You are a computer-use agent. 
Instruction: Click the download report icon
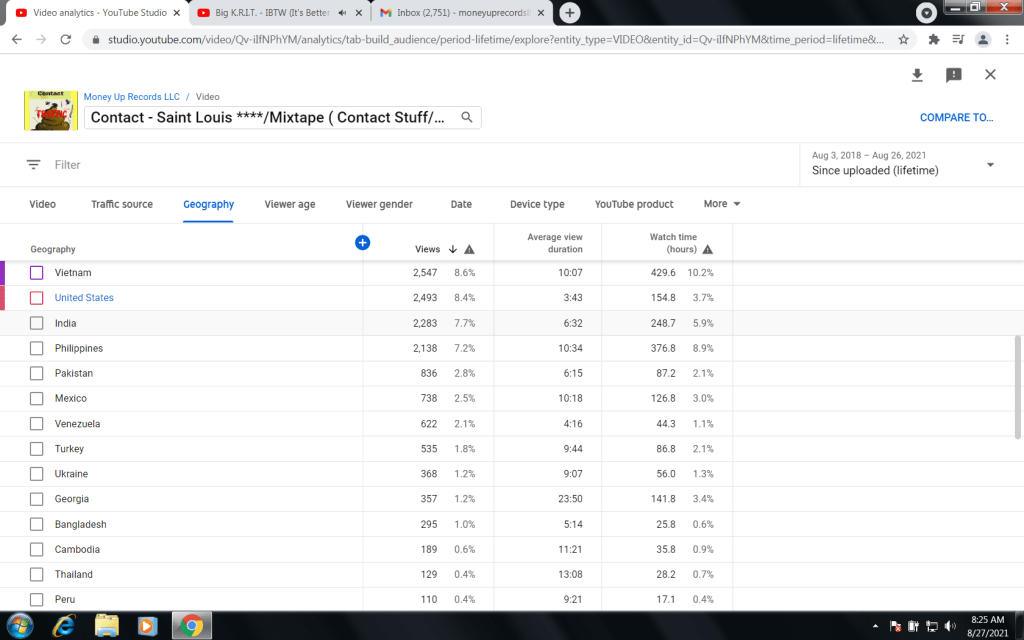(x=917, y=75)
